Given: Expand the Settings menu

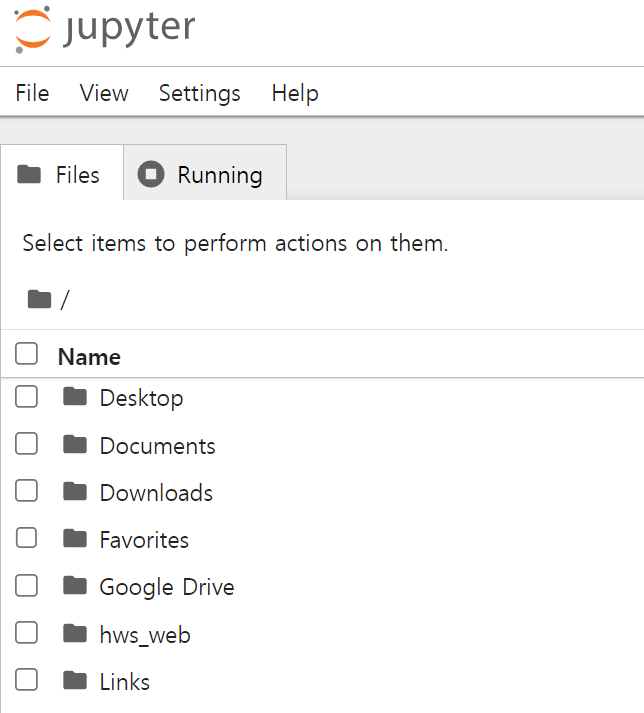Looking at the screenshot, I should tap(199, 93).
